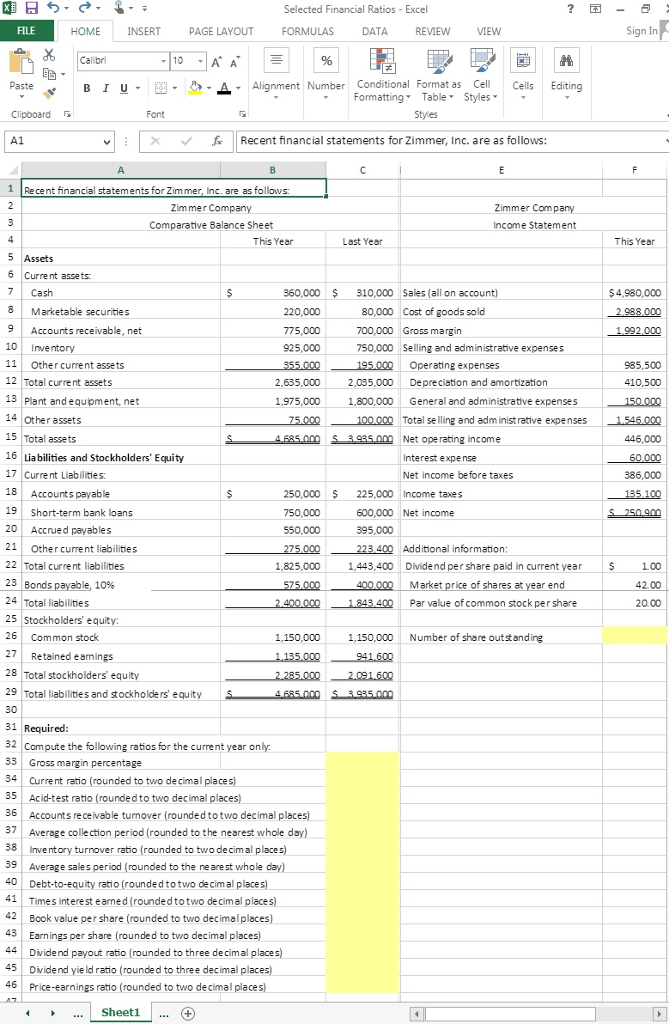Open underline style dropdown arrow

(x=137, y=88)
